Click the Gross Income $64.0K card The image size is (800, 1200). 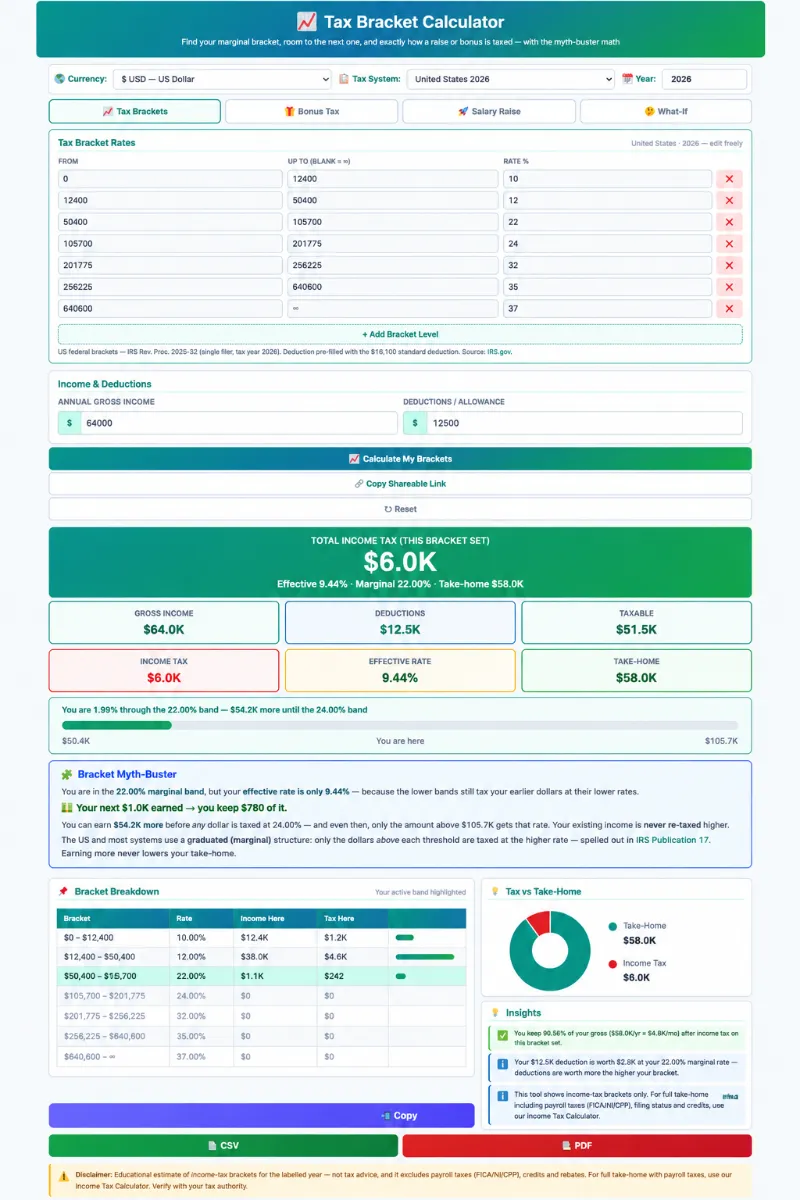click(164, 622)
